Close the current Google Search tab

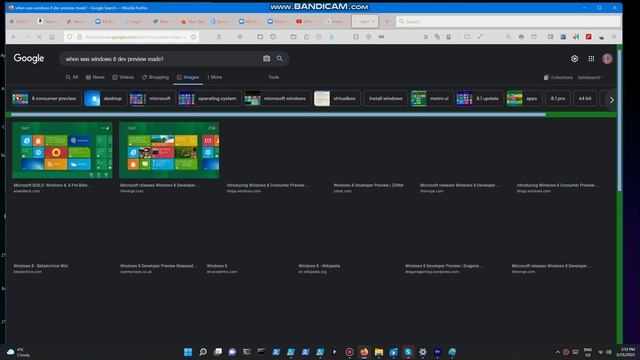373,21
